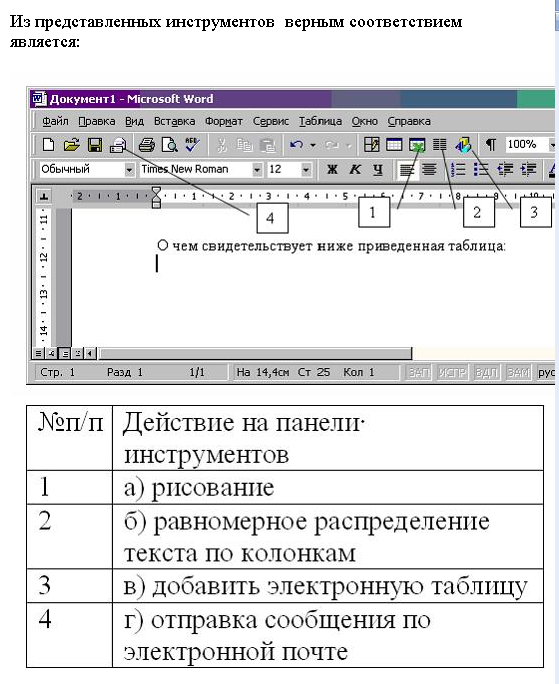Send document by e-mail icon

(x=118, y=145)
